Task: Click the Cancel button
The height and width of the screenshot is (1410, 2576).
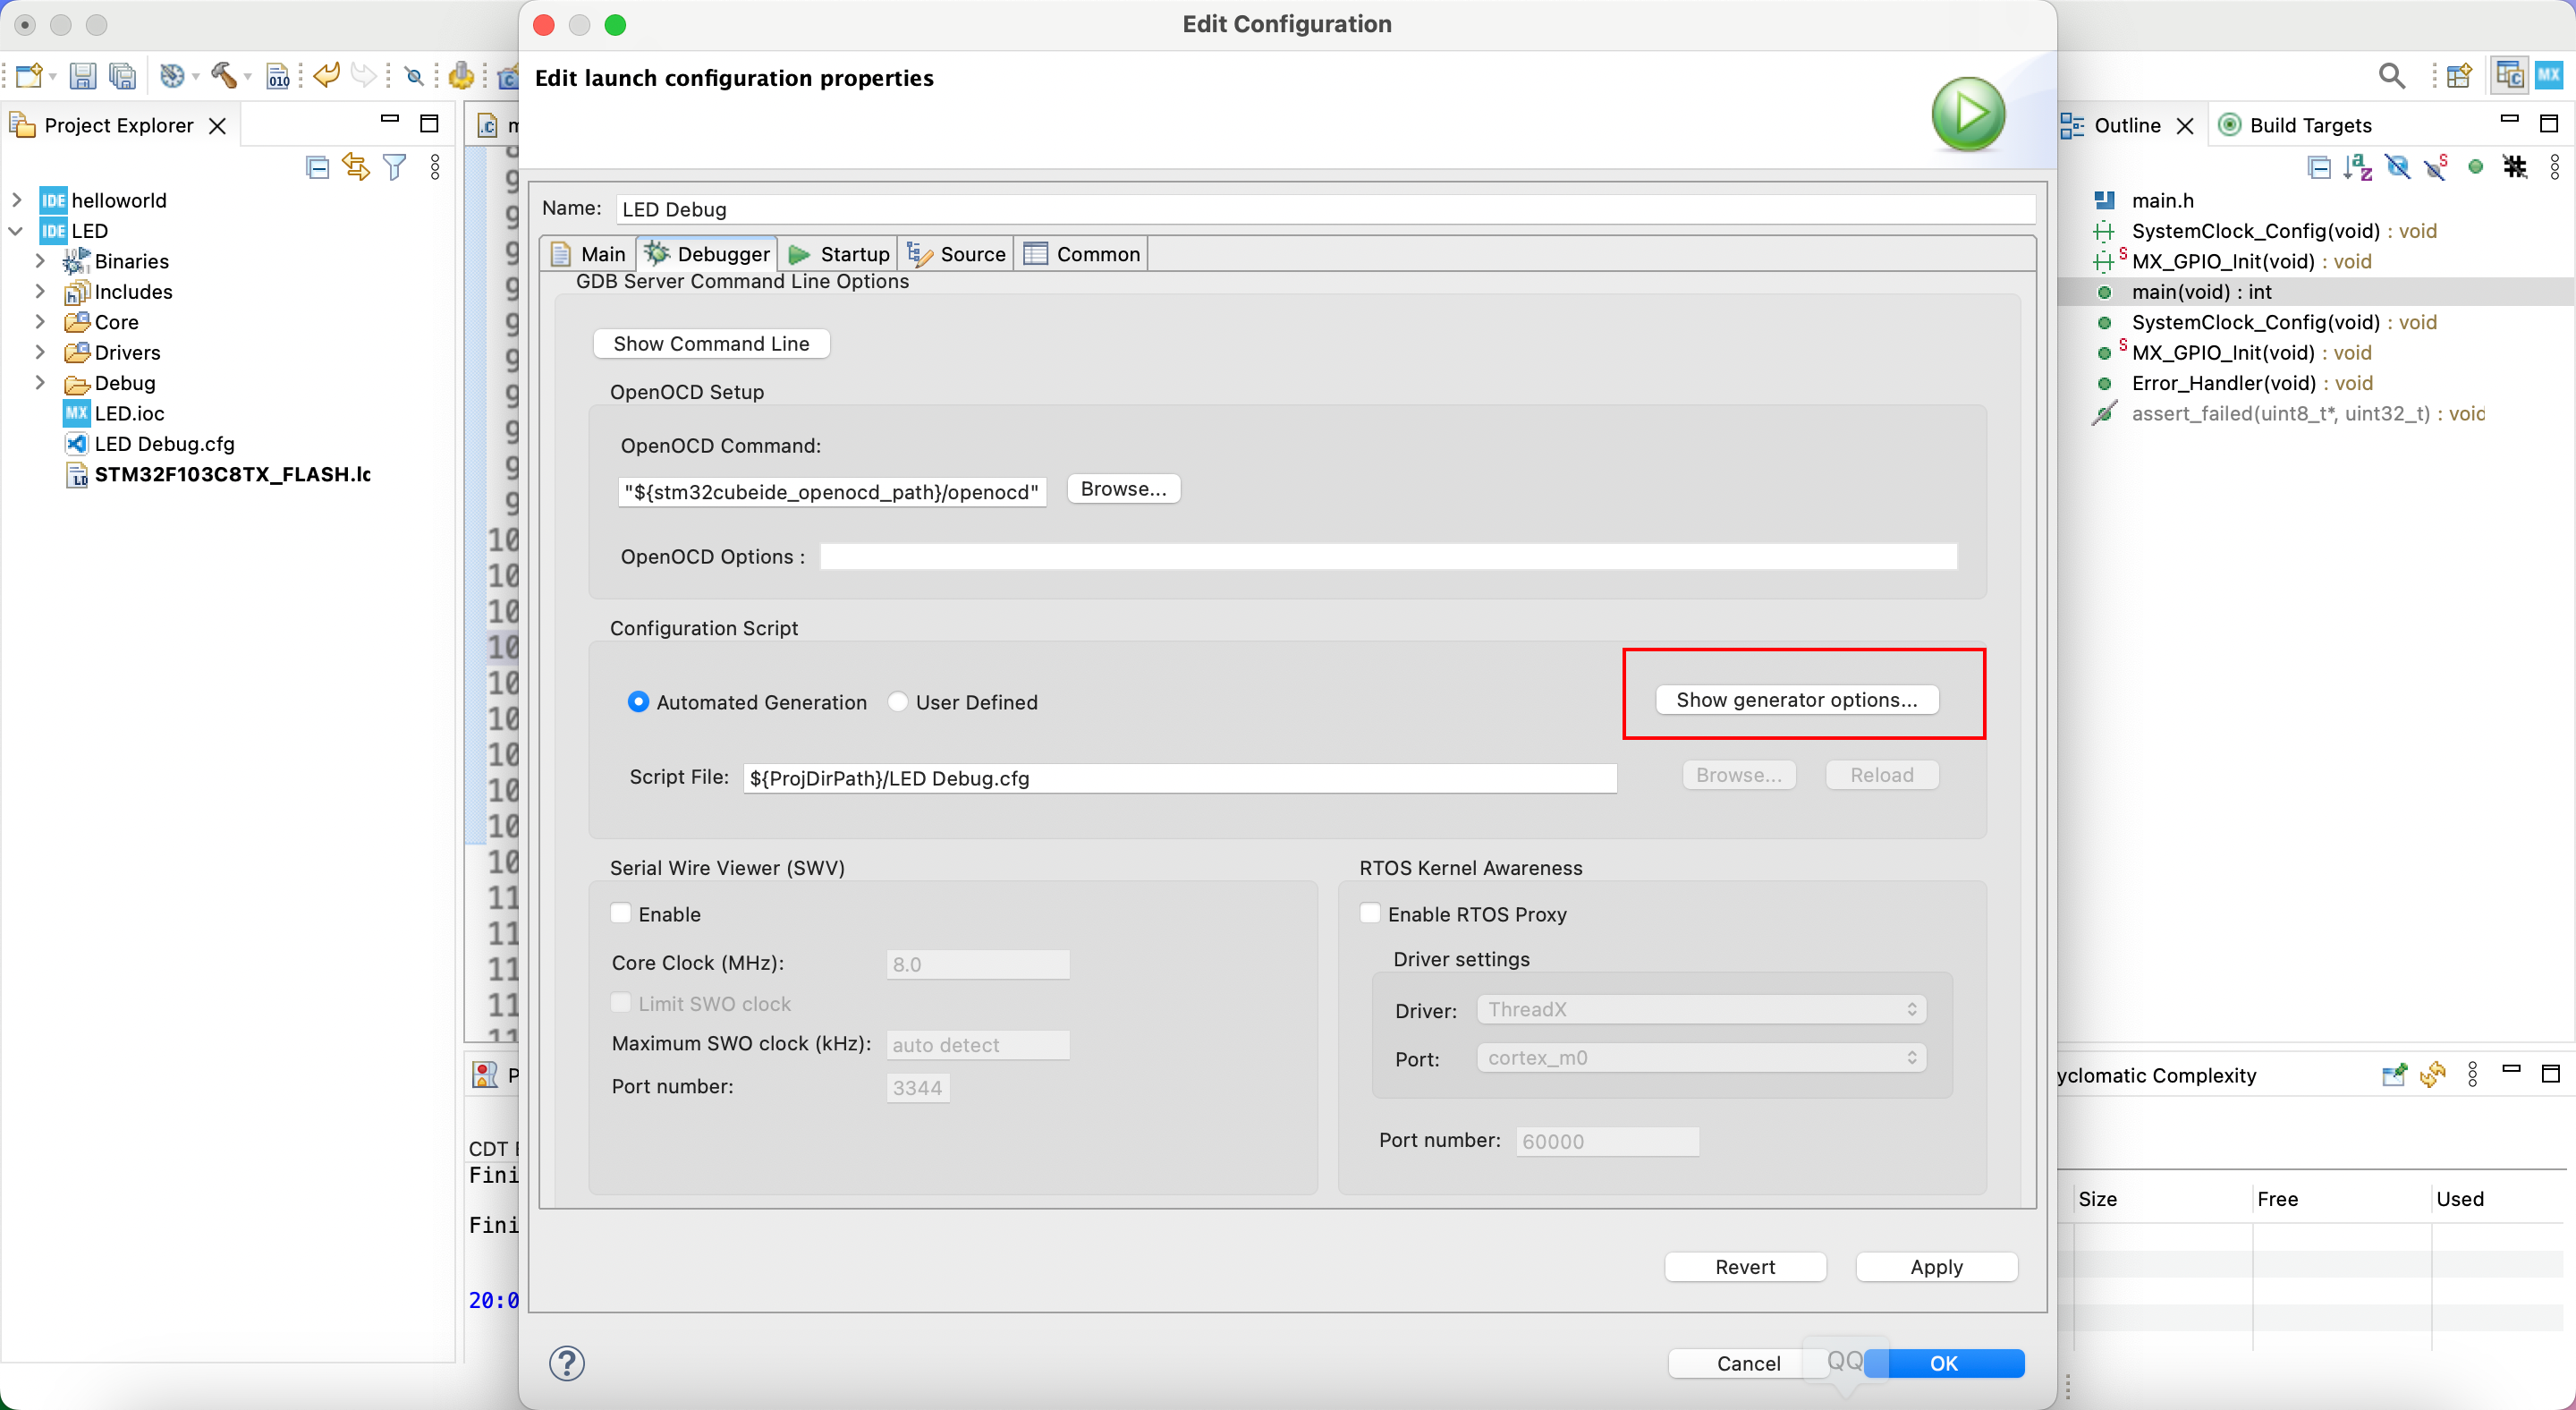Action: coord(1748,1363)
